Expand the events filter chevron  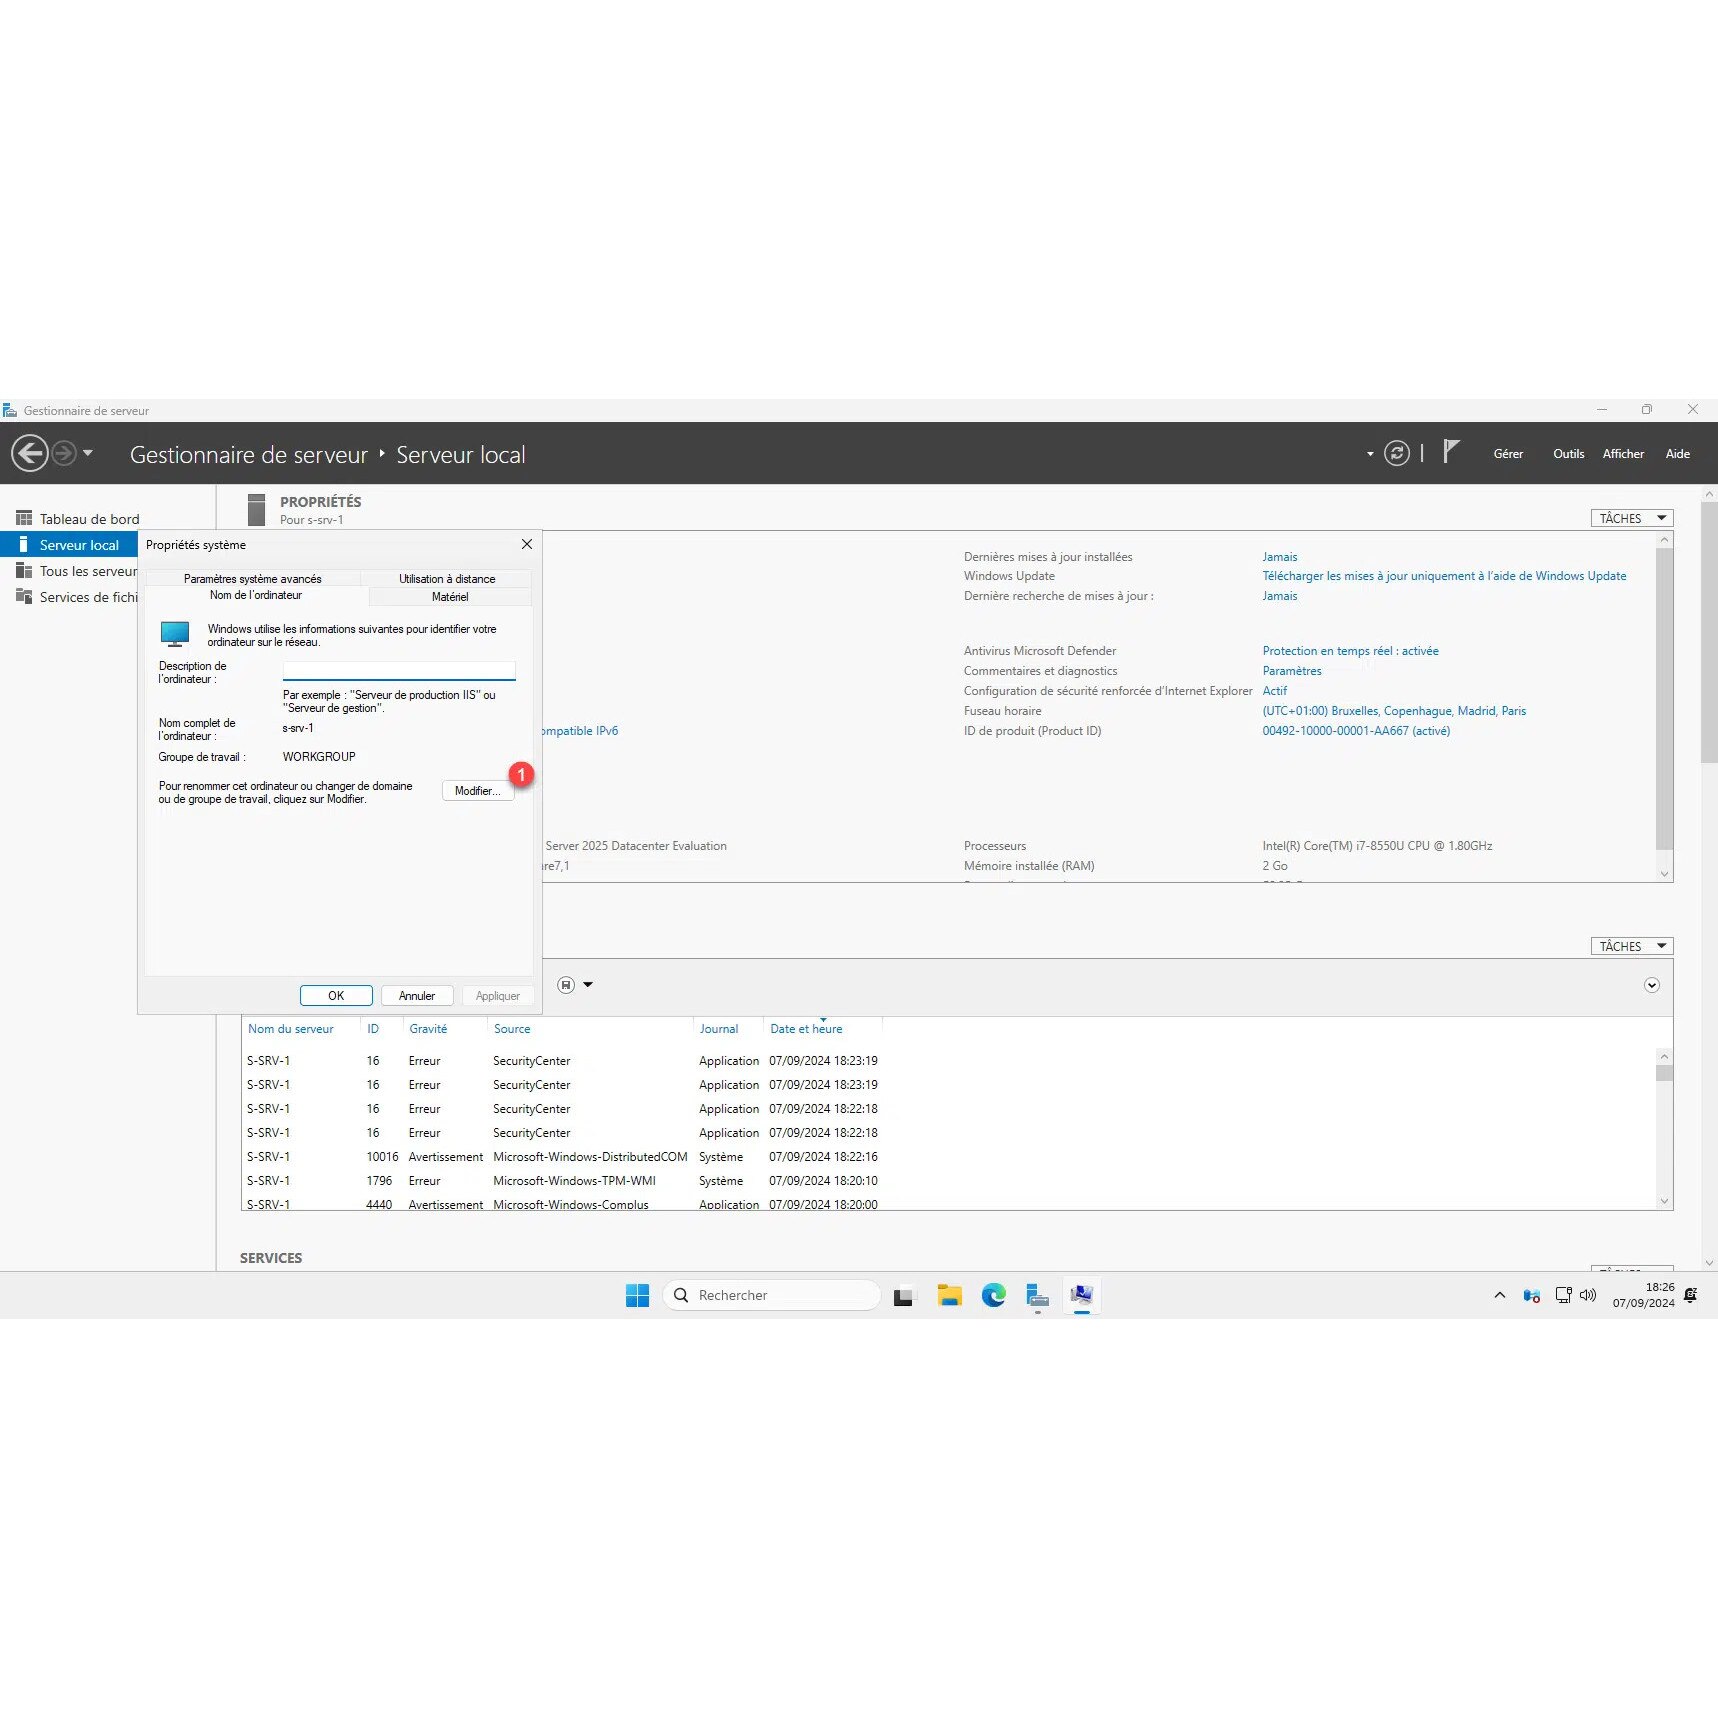(1651, 985)
